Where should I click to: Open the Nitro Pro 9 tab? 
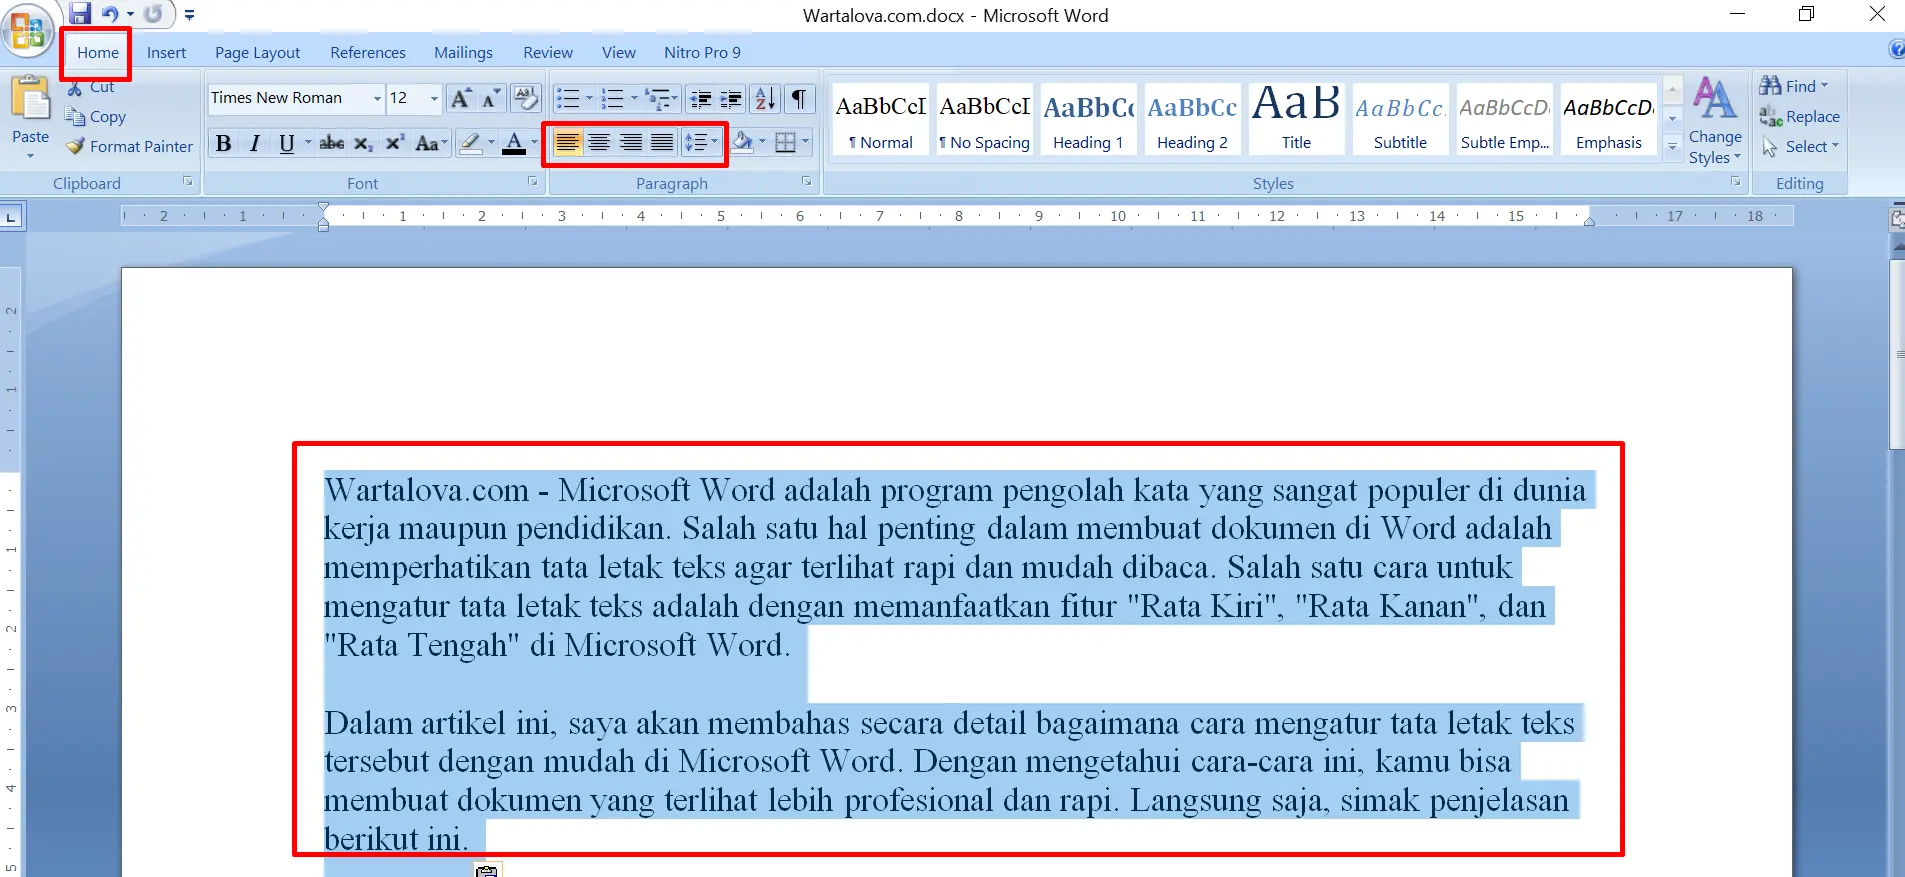tap(702, 52)
